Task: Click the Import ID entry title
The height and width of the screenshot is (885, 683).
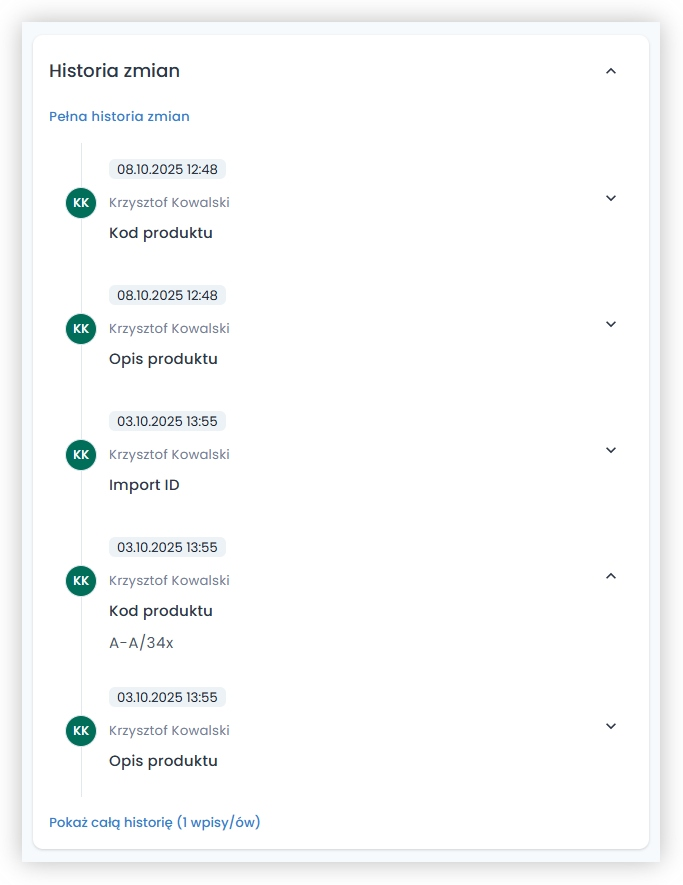Action: tap(144, 485)
